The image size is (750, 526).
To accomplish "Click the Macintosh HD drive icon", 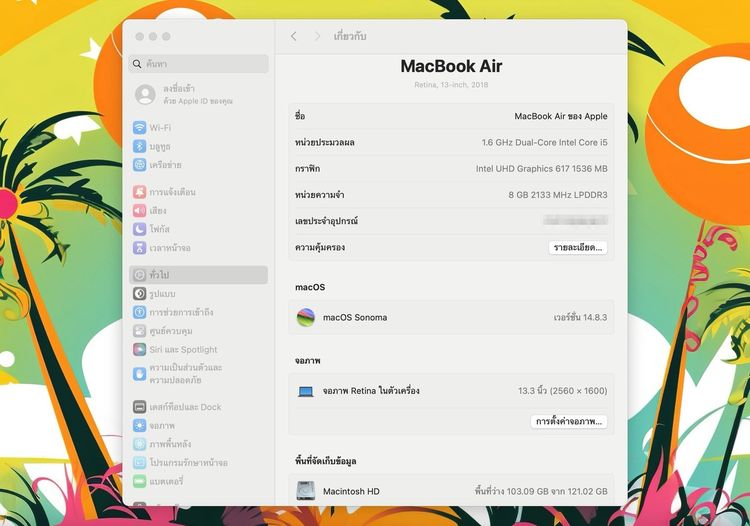I will 306,491.
